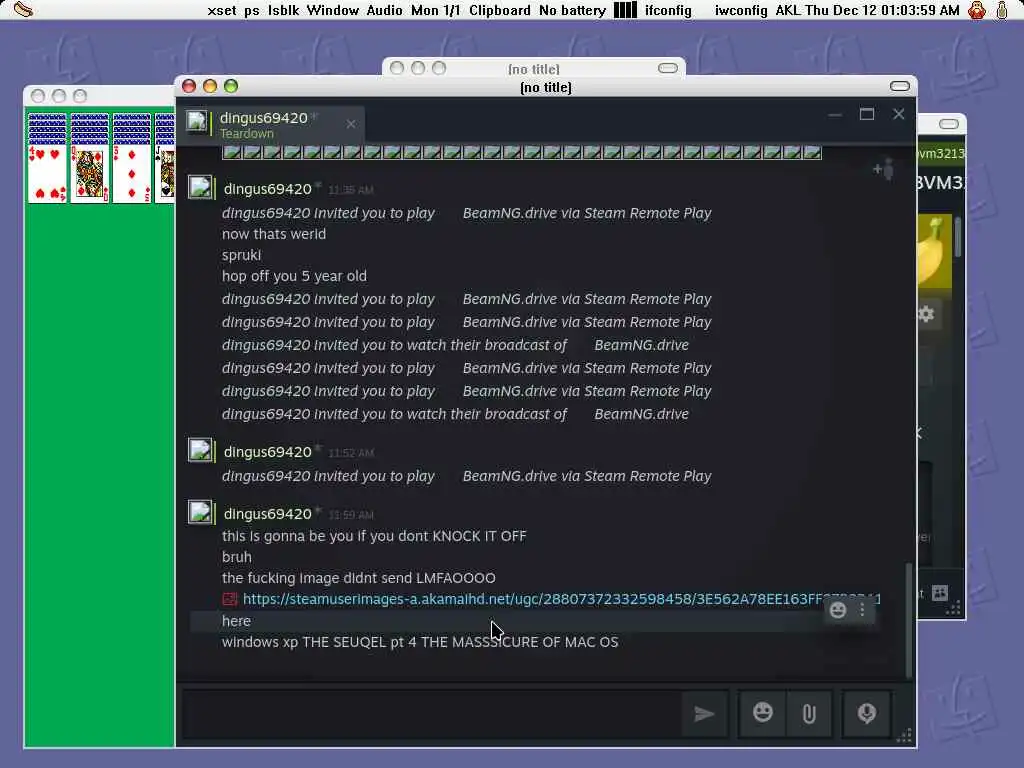Send the chat message with arrow button

[x=704, y=713]
